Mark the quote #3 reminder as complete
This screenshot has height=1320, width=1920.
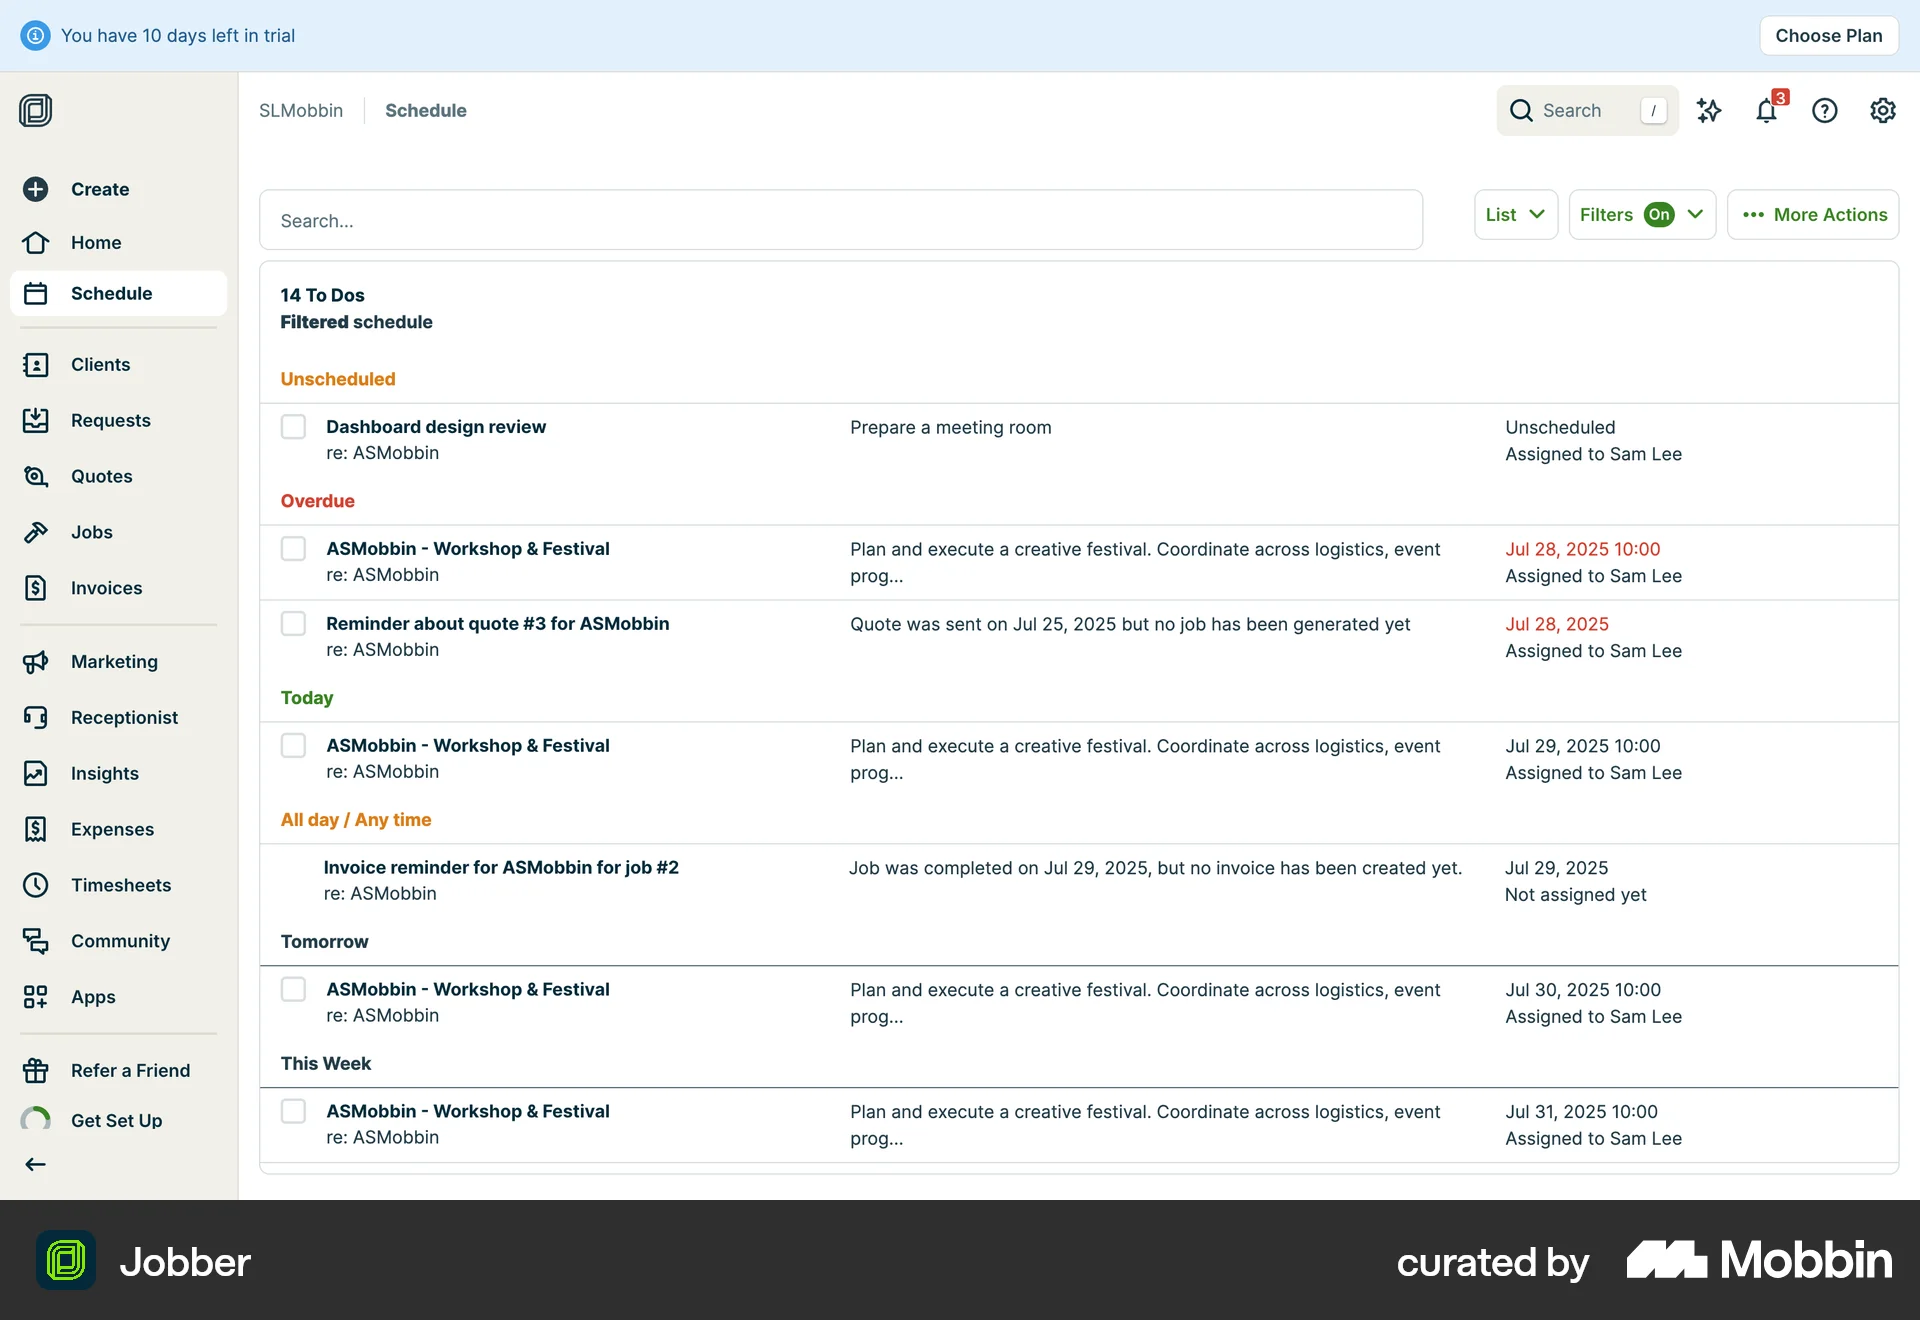(x=293, y=623)
